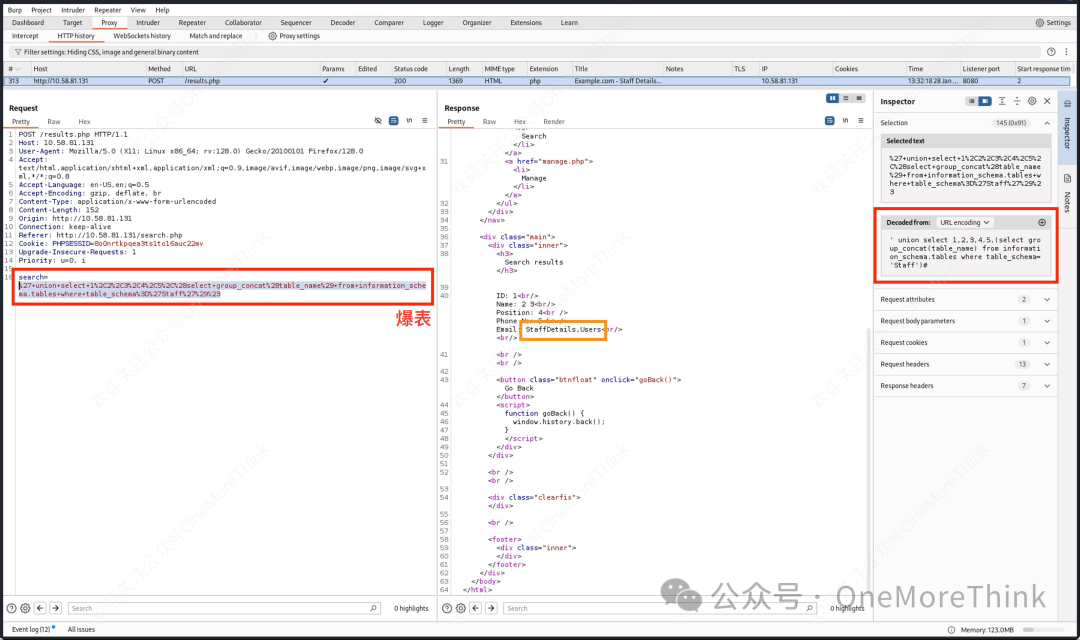Select combined tabbed request/response layout
The width and height of the screenshot is (1080, 640).
(859, 99)
